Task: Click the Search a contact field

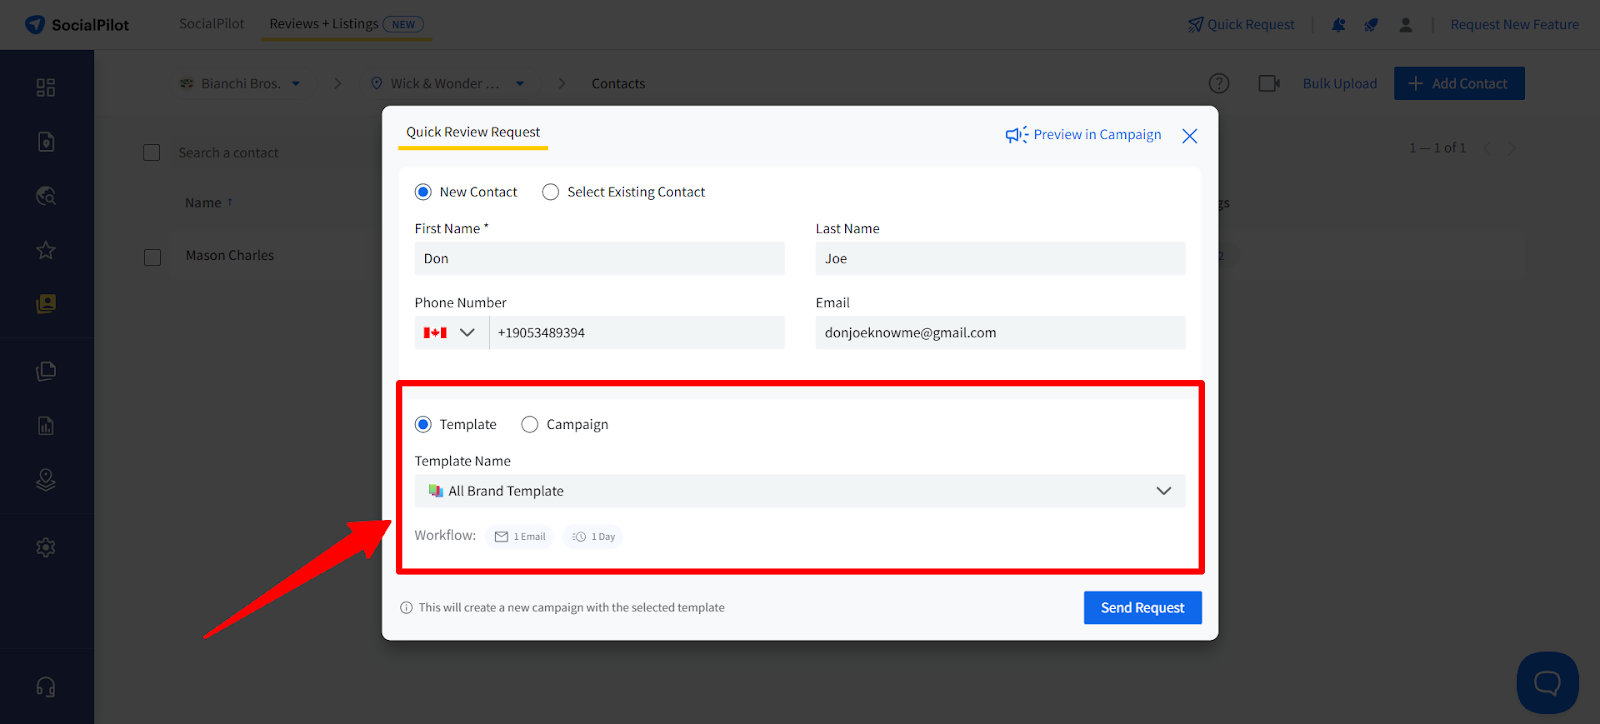Action: (229, 153)
